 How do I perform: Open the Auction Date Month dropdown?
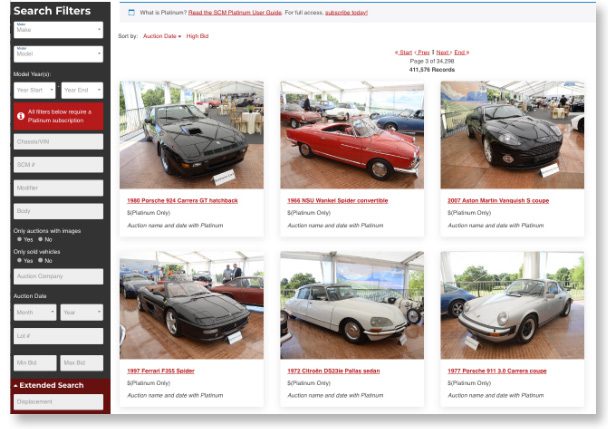(35, 312)
